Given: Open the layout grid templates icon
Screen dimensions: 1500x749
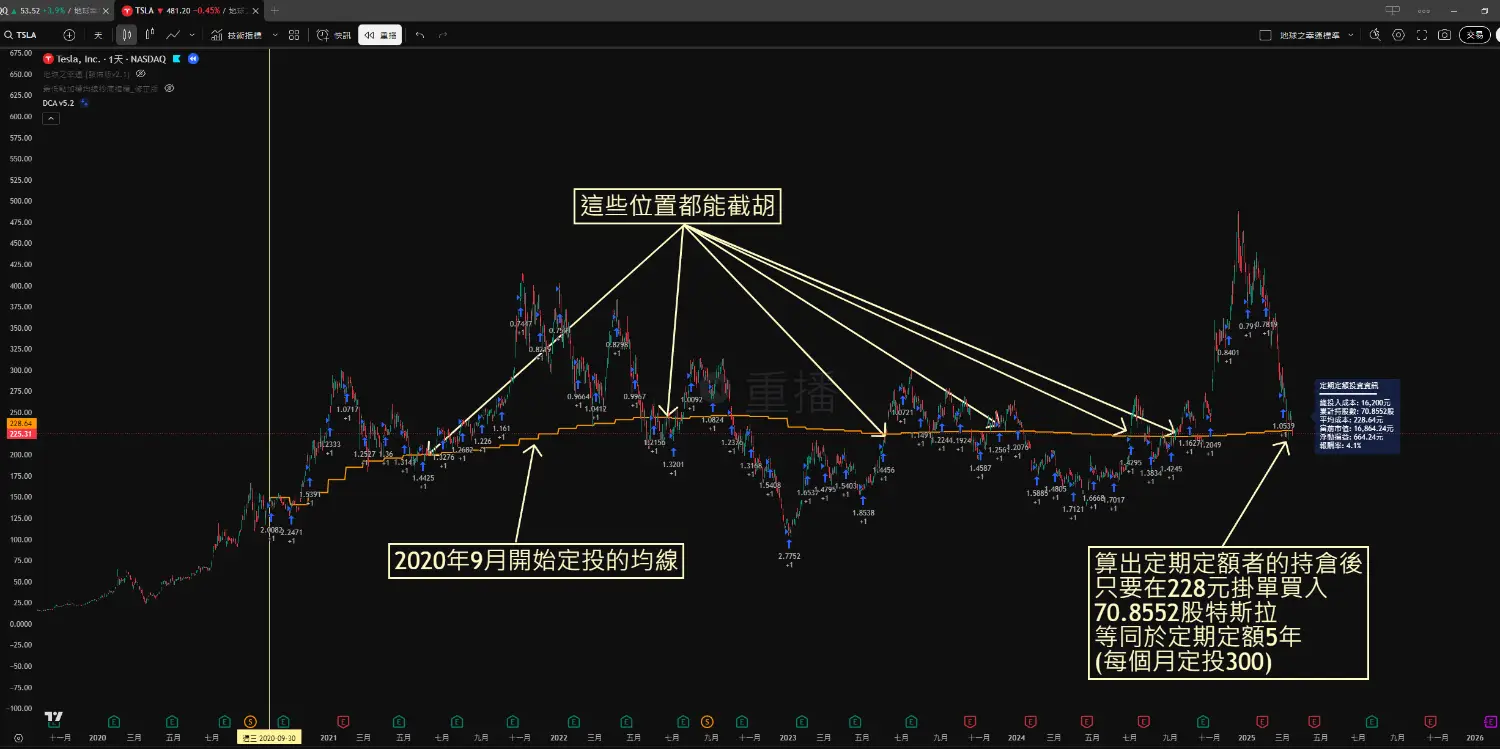Looking at the screenshot, I should coord(294,35).
